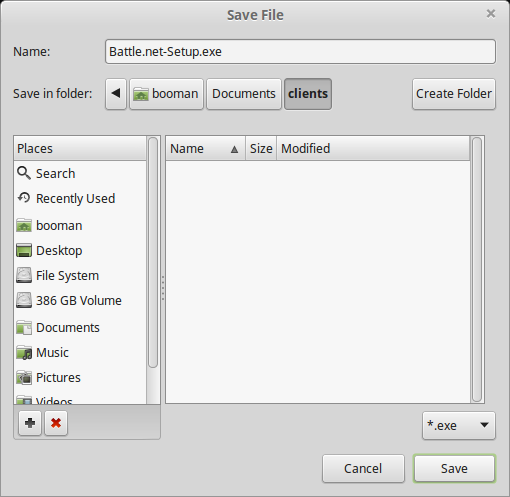Click the Cancel button
Image resolution: width=510 pixels, height=497 pixels.
point(363,468)
